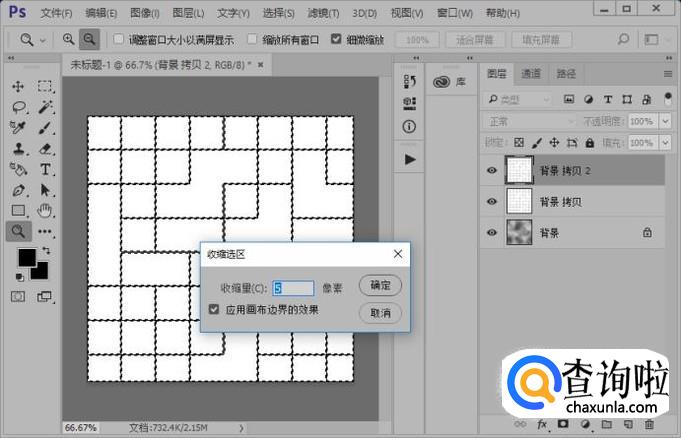Toggle layer filtering on/off switch
681x438 pixels.
pyautogui.click(x=668, y=98)
